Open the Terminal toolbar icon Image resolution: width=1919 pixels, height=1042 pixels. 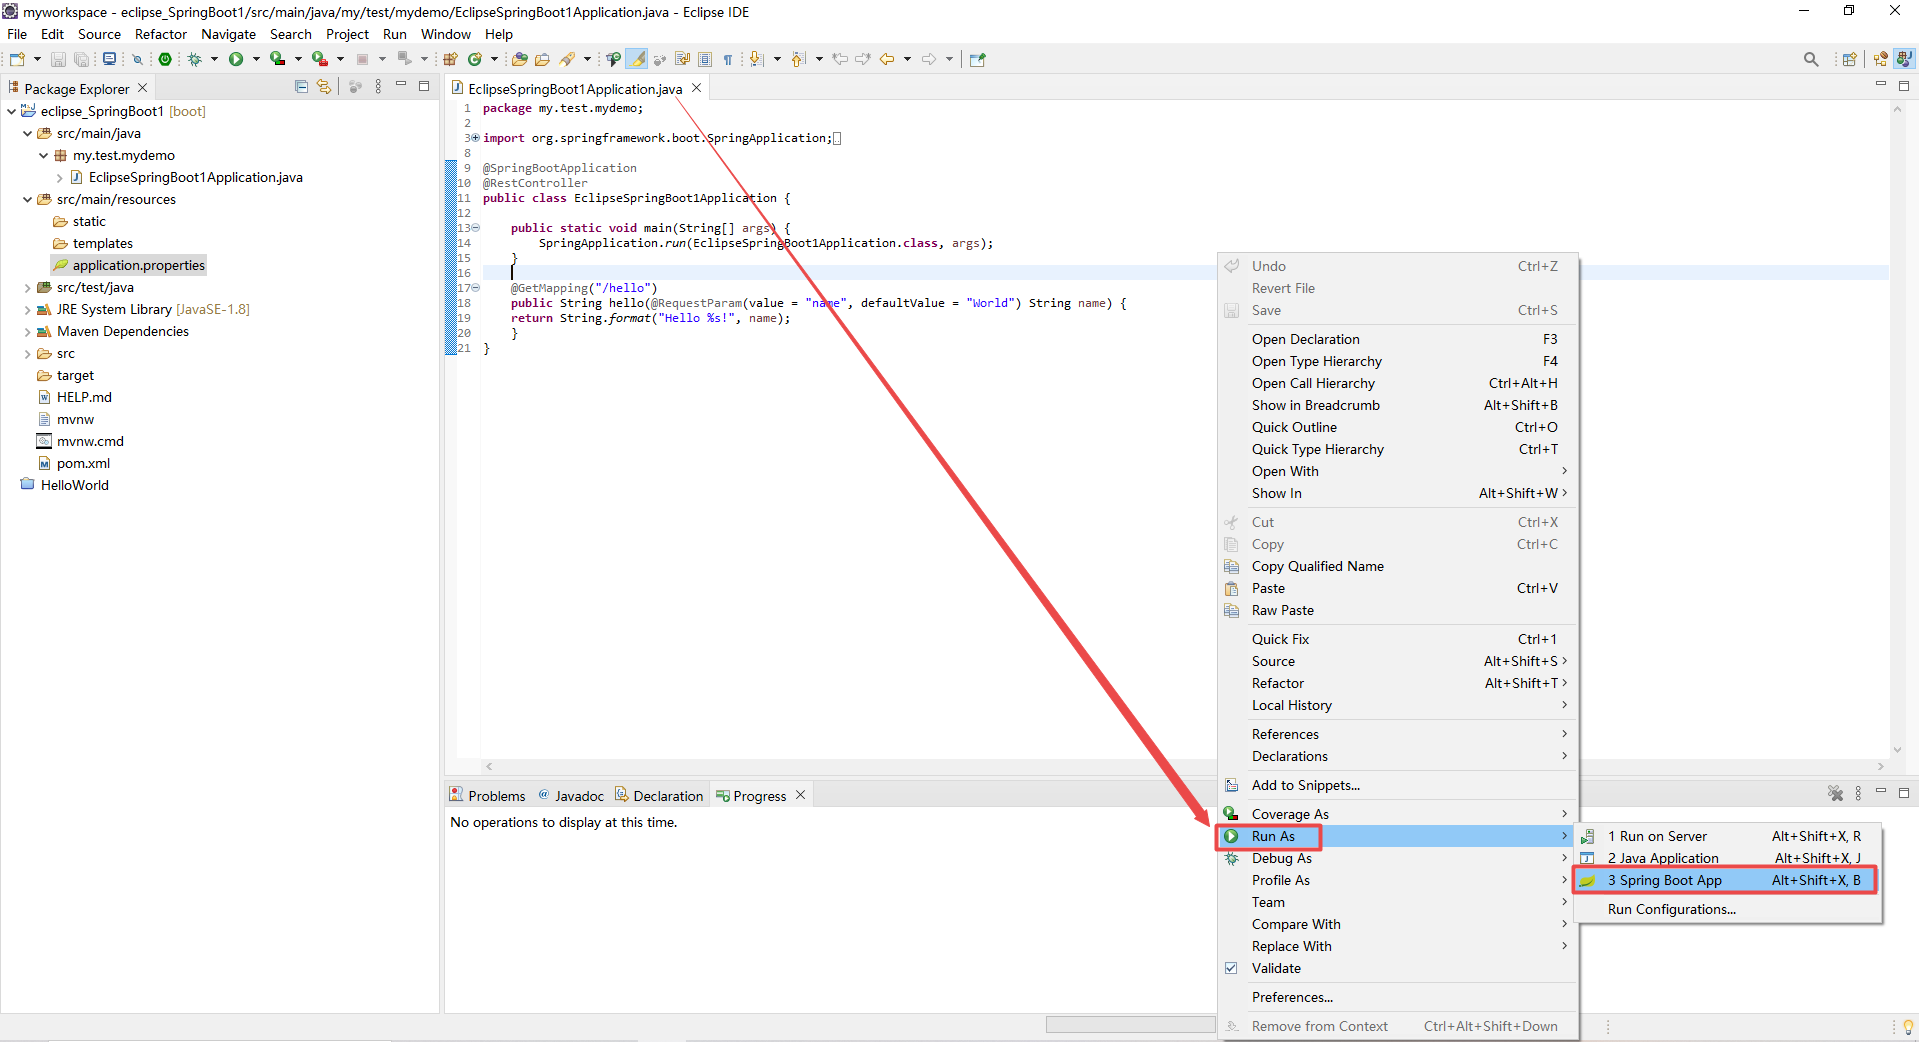pyautogui.click(x=109, y=59)
